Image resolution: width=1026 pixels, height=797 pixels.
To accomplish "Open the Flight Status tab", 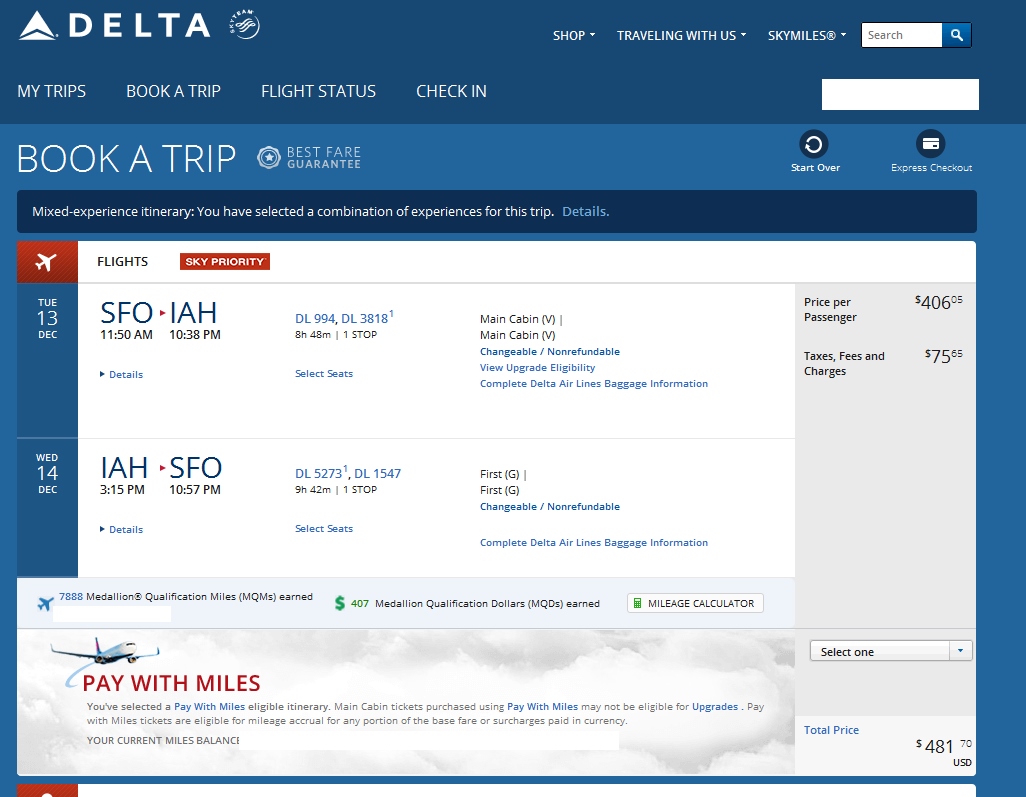I will tap(318, 91).
